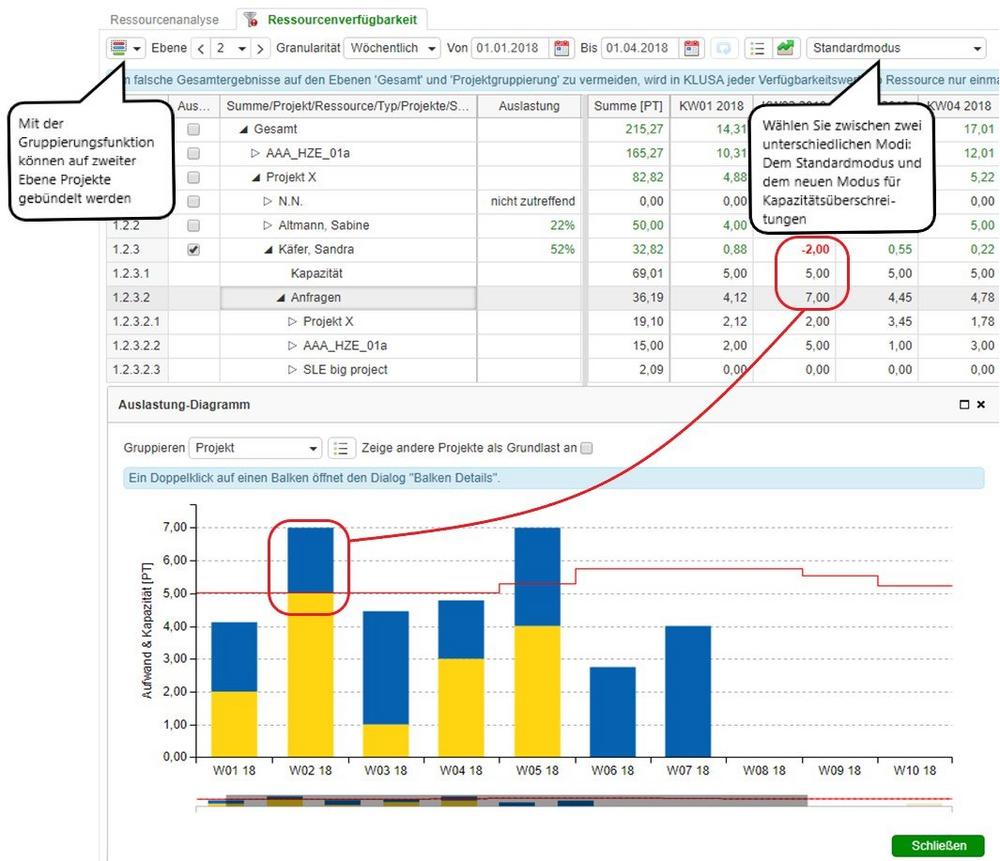This screenshot has height=861, width=1000.
Task: Close the Auslastung-Diagramm panel with X
Action: click(981, 405)
